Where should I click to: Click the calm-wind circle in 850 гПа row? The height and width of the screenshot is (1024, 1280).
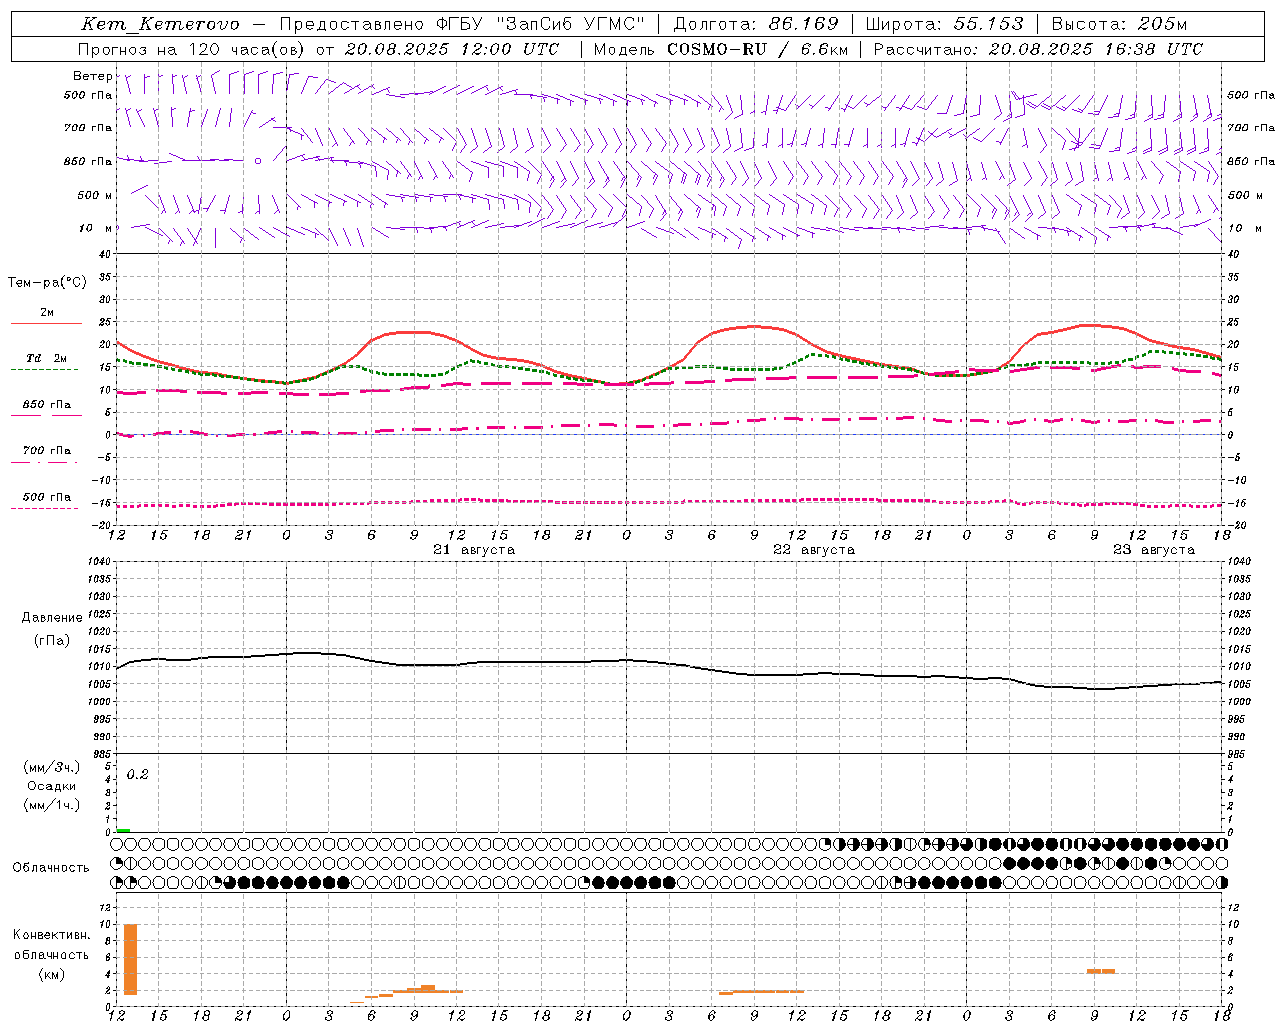pyautogui.click(x=258, y=160)
